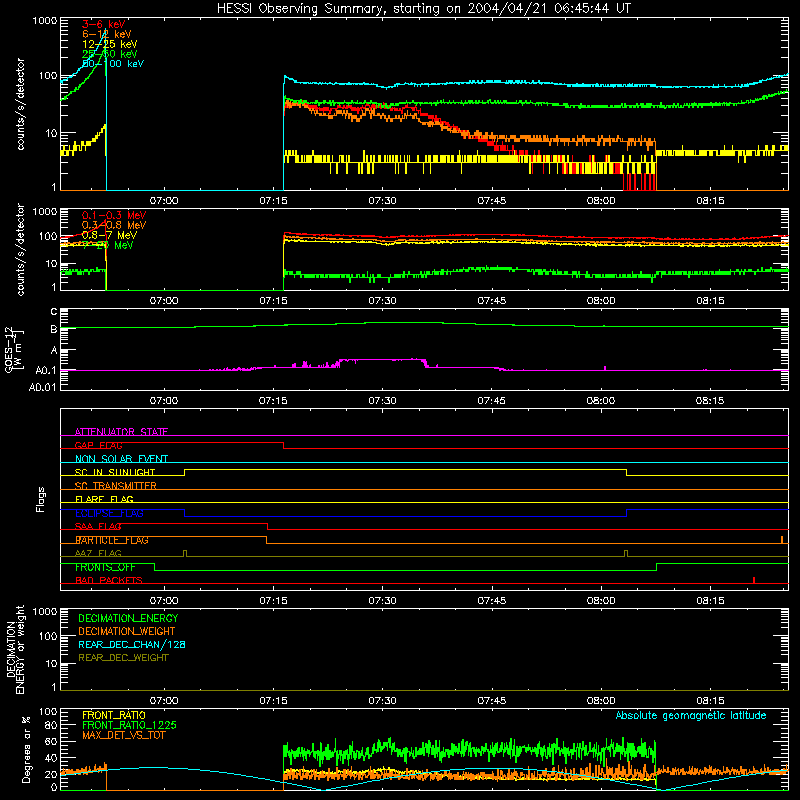The width and height of the screenshot is (800, 800).
Task: Click the Degrees or % axis title
Action: 26,749
